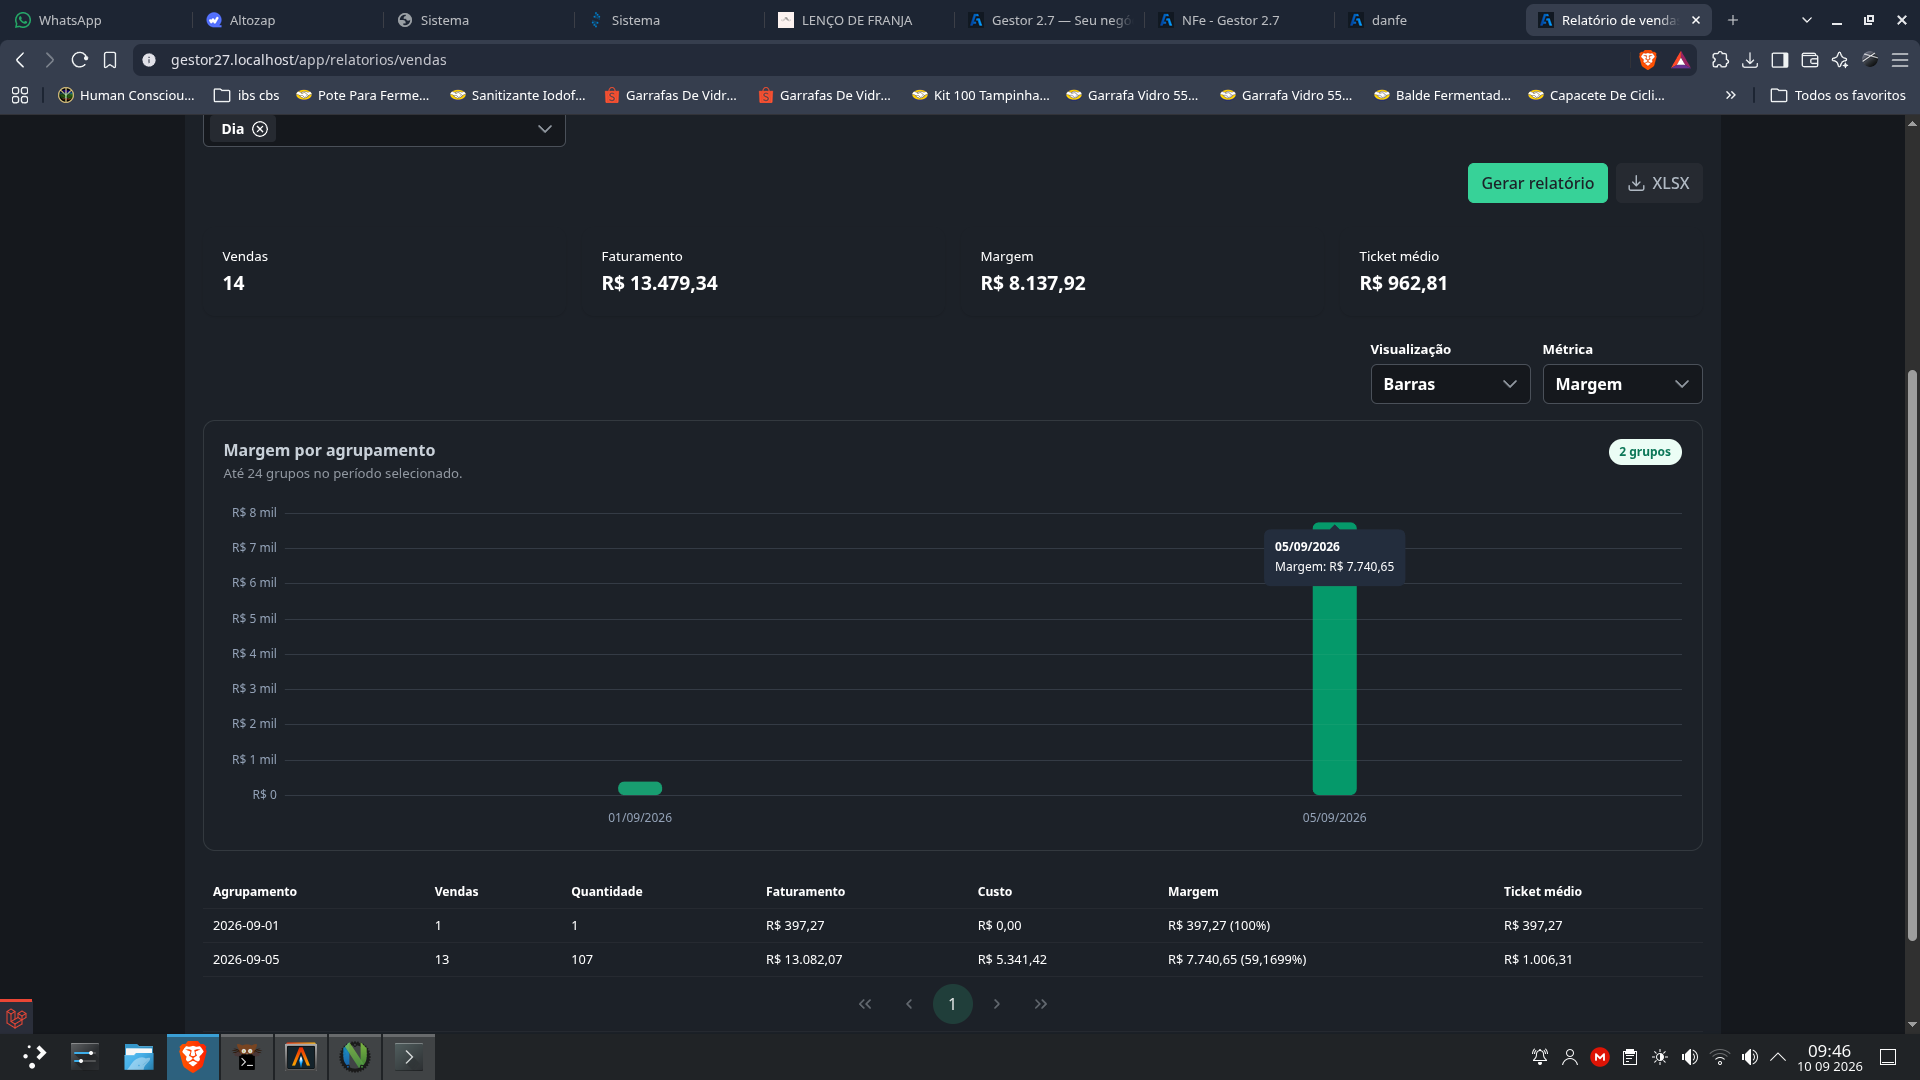The image size is (1920, 1080).
Task: Select row 2026-09-05 in table
Action: (x=952, y=960)
